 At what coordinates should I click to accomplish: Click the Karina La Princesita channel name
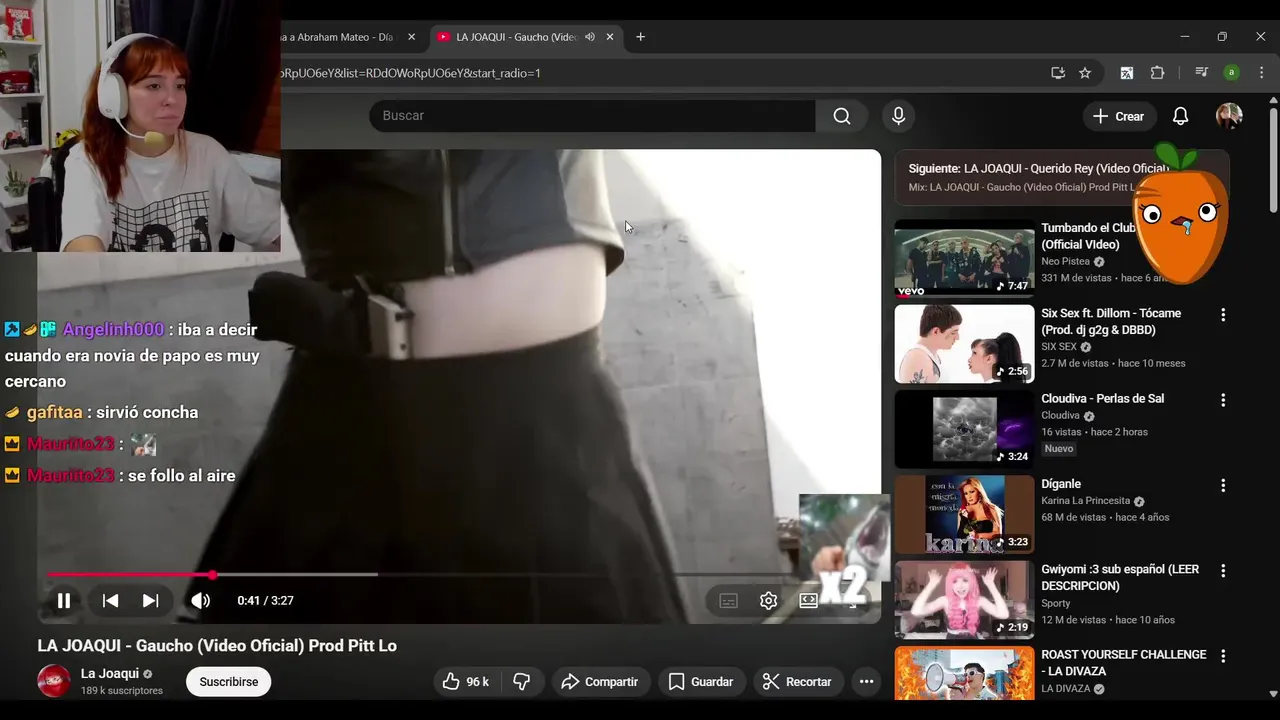[1085, 501]
